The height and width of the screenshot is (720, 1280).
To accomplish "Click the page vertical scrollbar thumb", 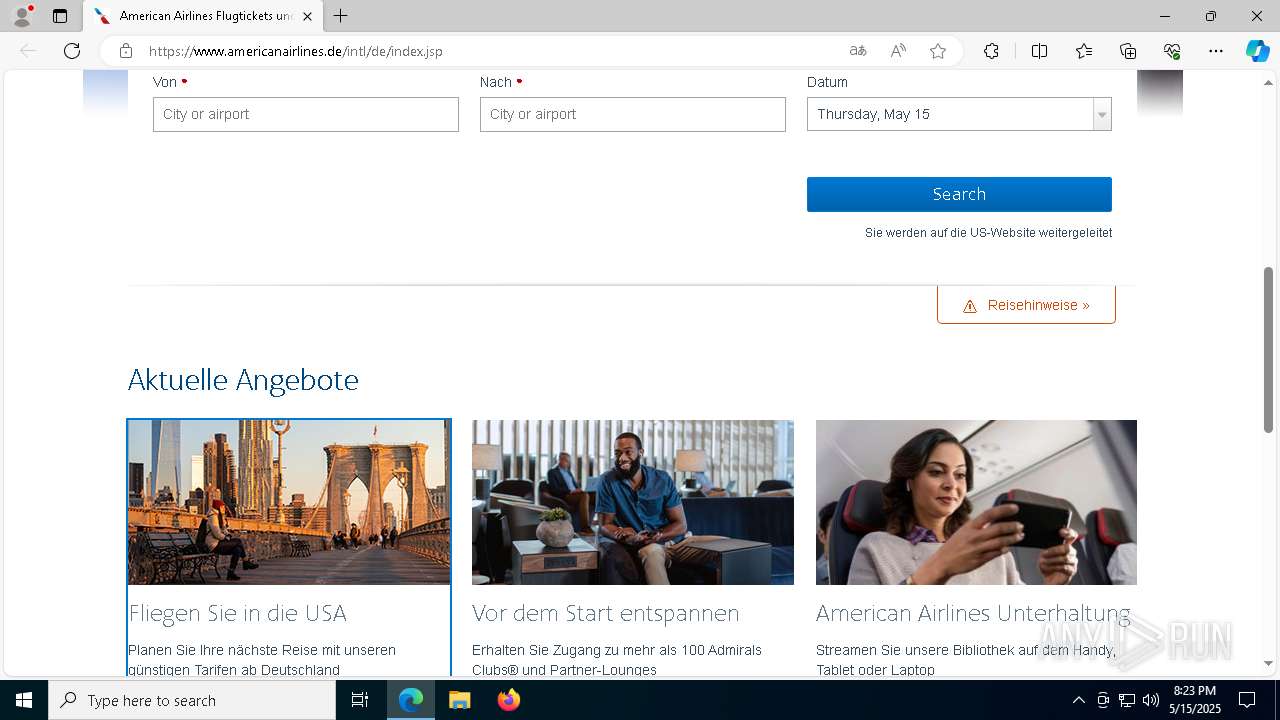I will click(1269, 350).
